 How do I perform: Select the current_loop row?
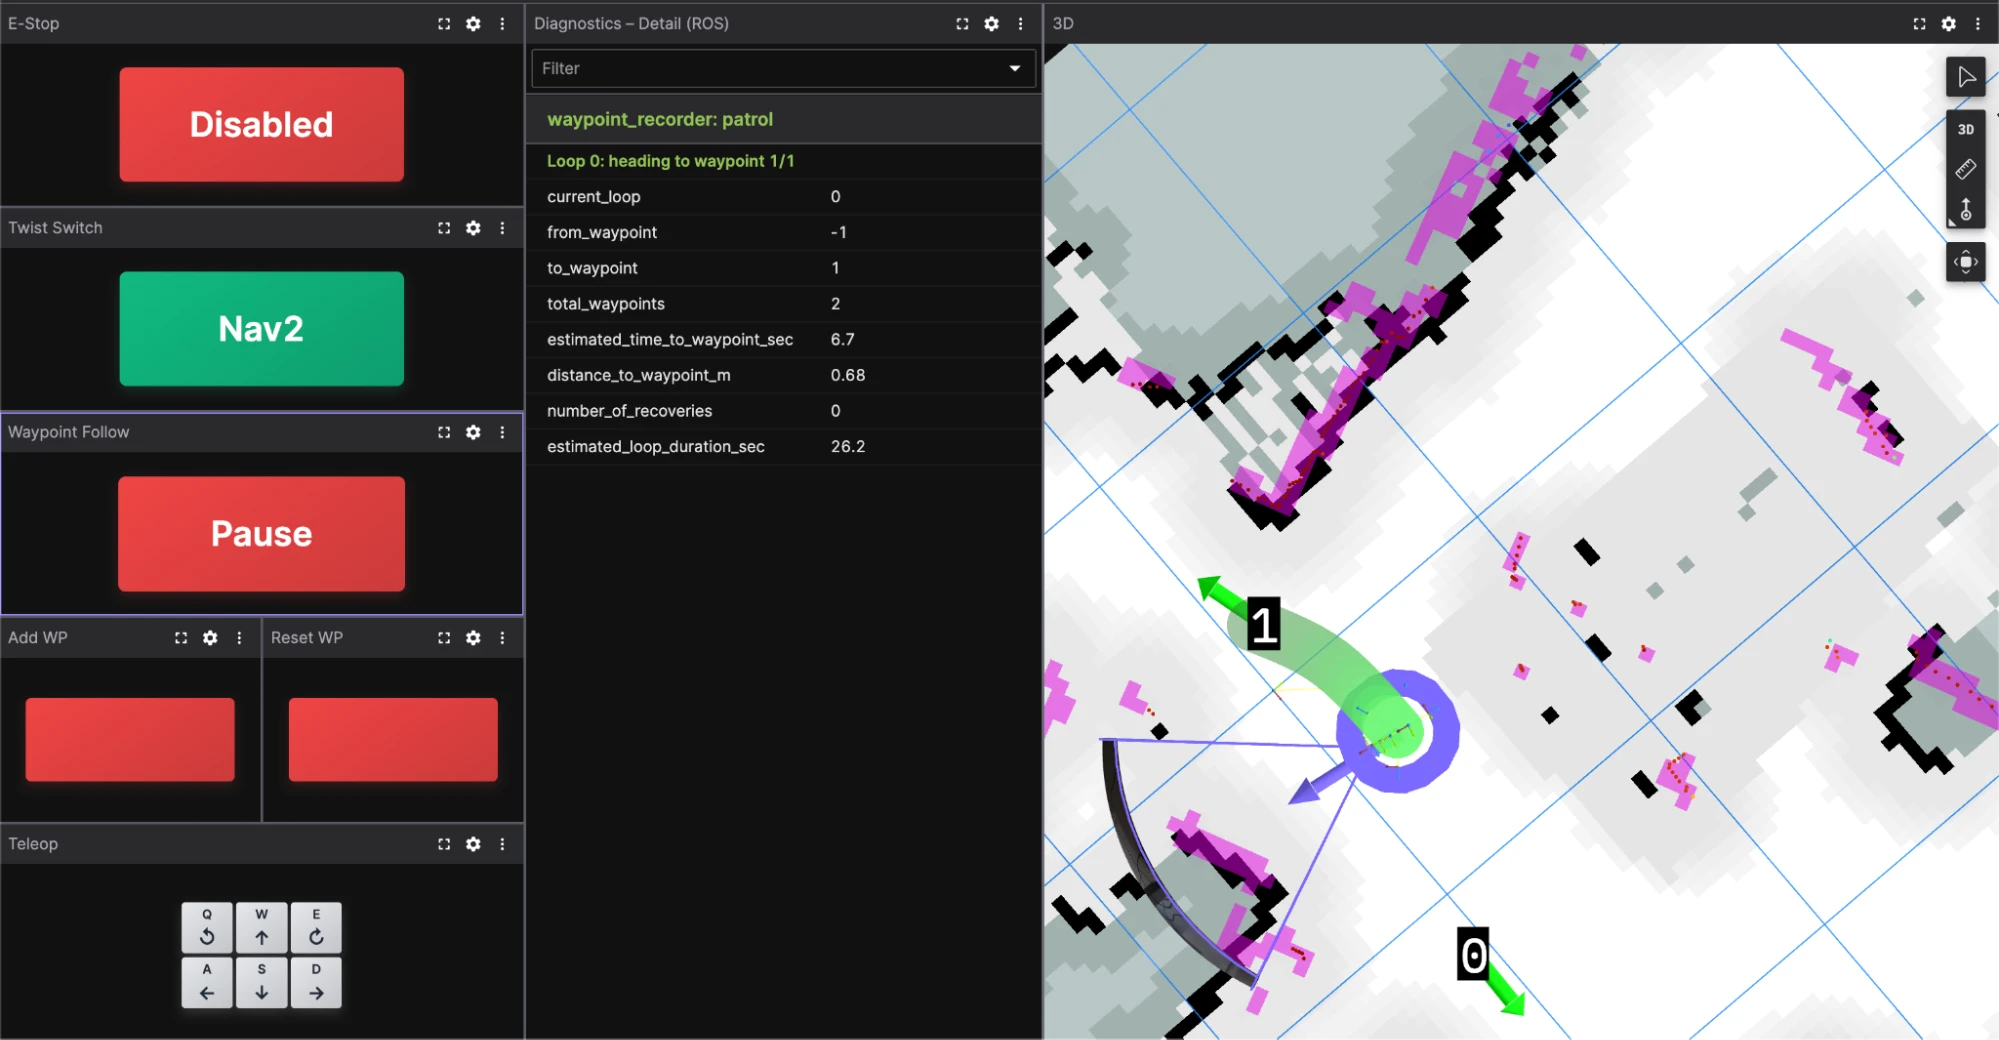tap(784, 197)
